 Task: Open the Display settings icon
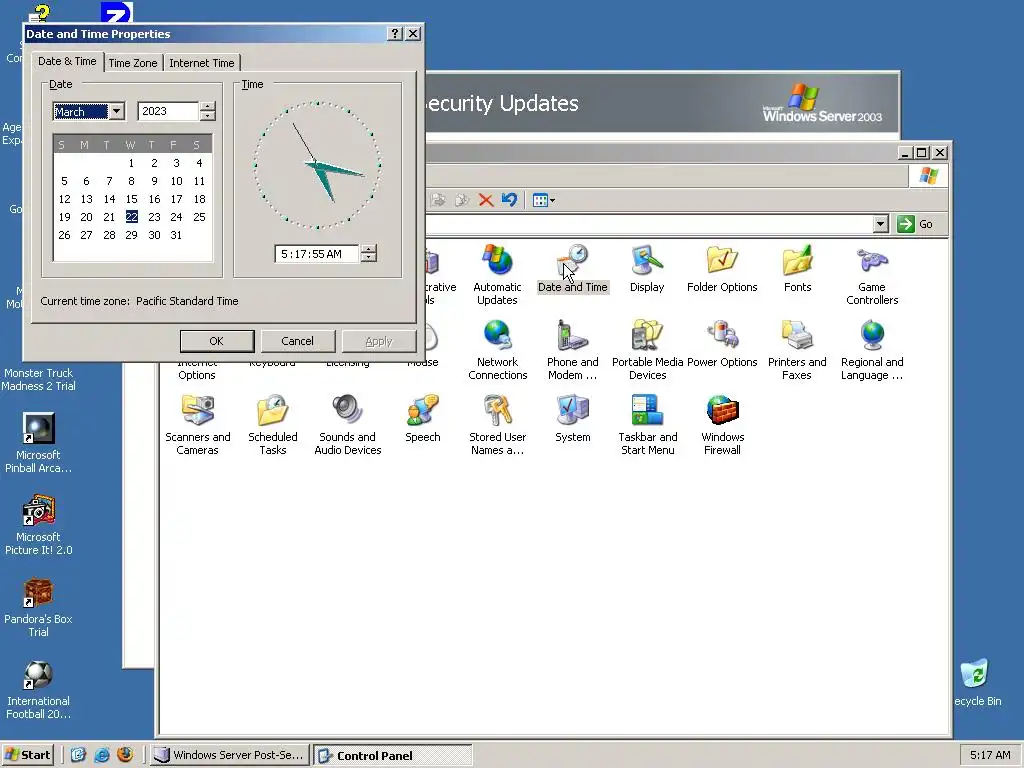coord(647,269)
